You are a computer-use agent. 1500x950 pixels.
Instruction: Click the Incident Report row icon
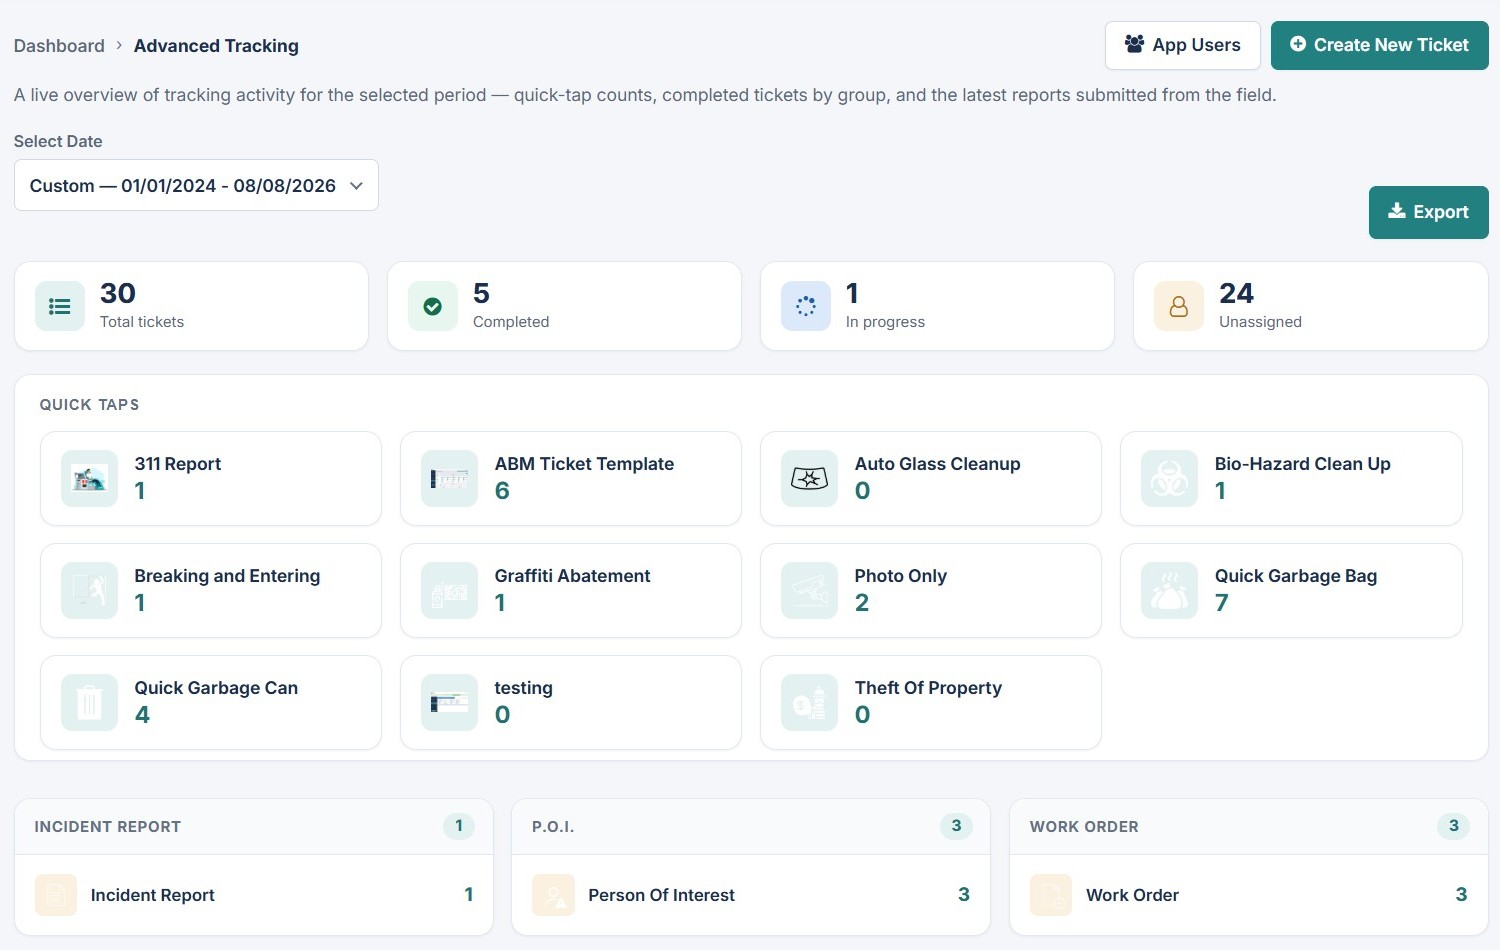[x=56, y=895]
